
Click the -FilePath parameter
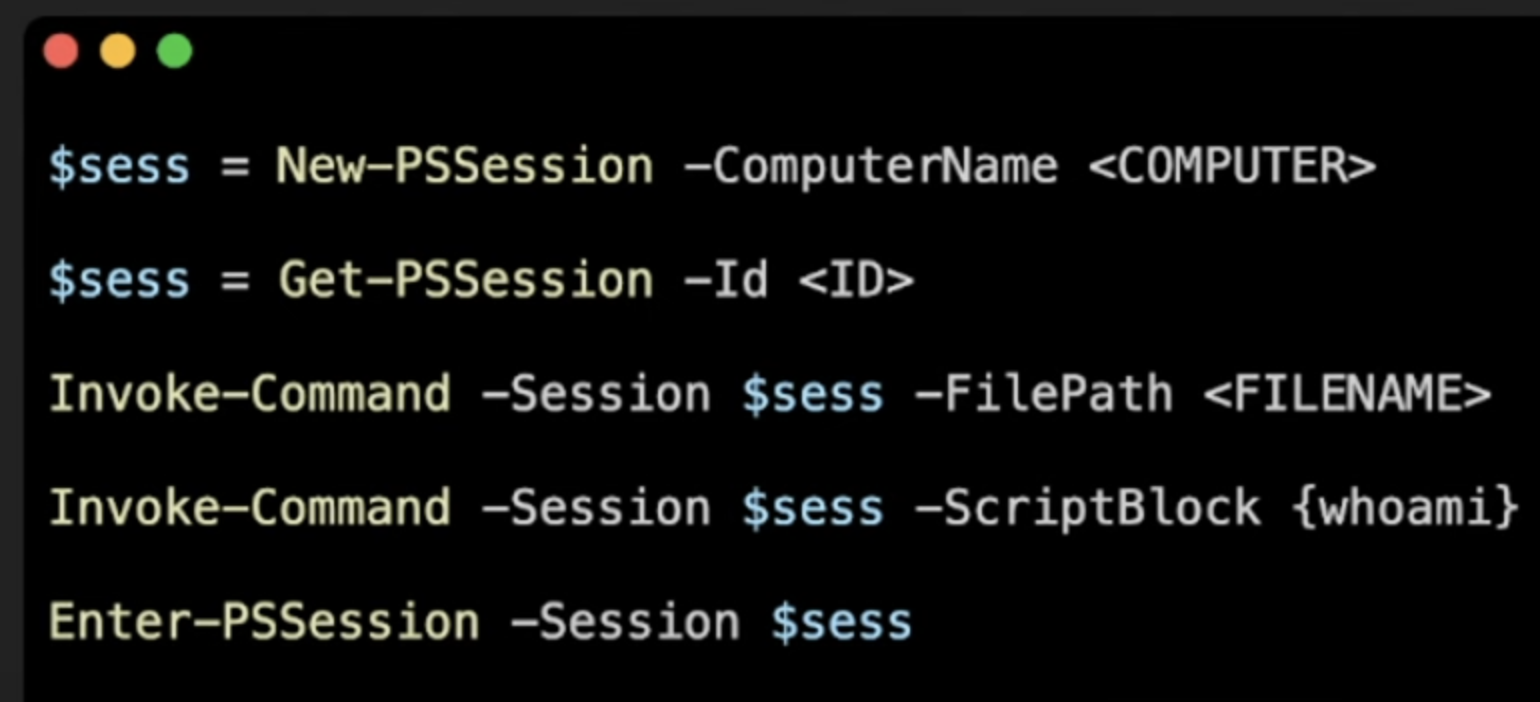coord(1044,394)
